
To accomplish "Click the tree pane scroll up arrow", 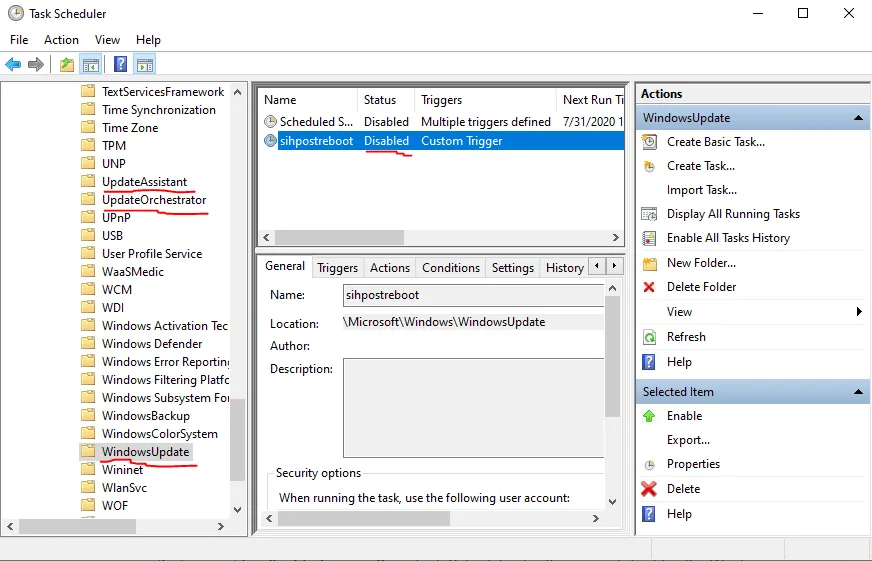I will pos(237,92).
